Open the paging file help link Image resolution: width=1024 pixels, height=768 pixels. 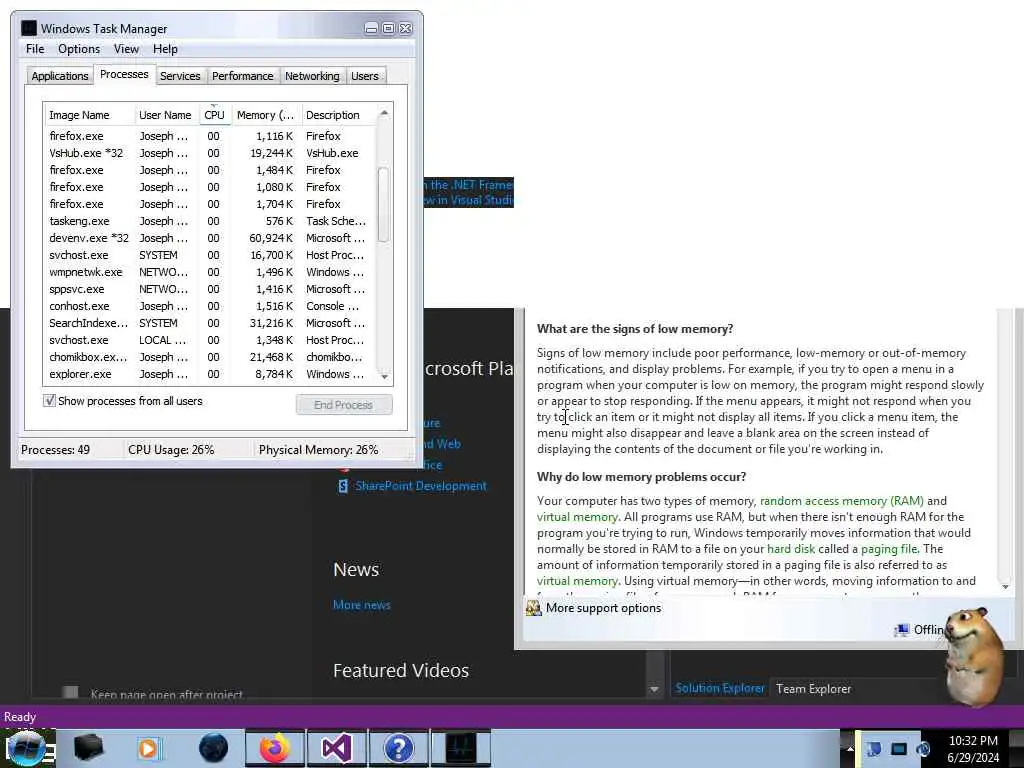coord(889,549)
